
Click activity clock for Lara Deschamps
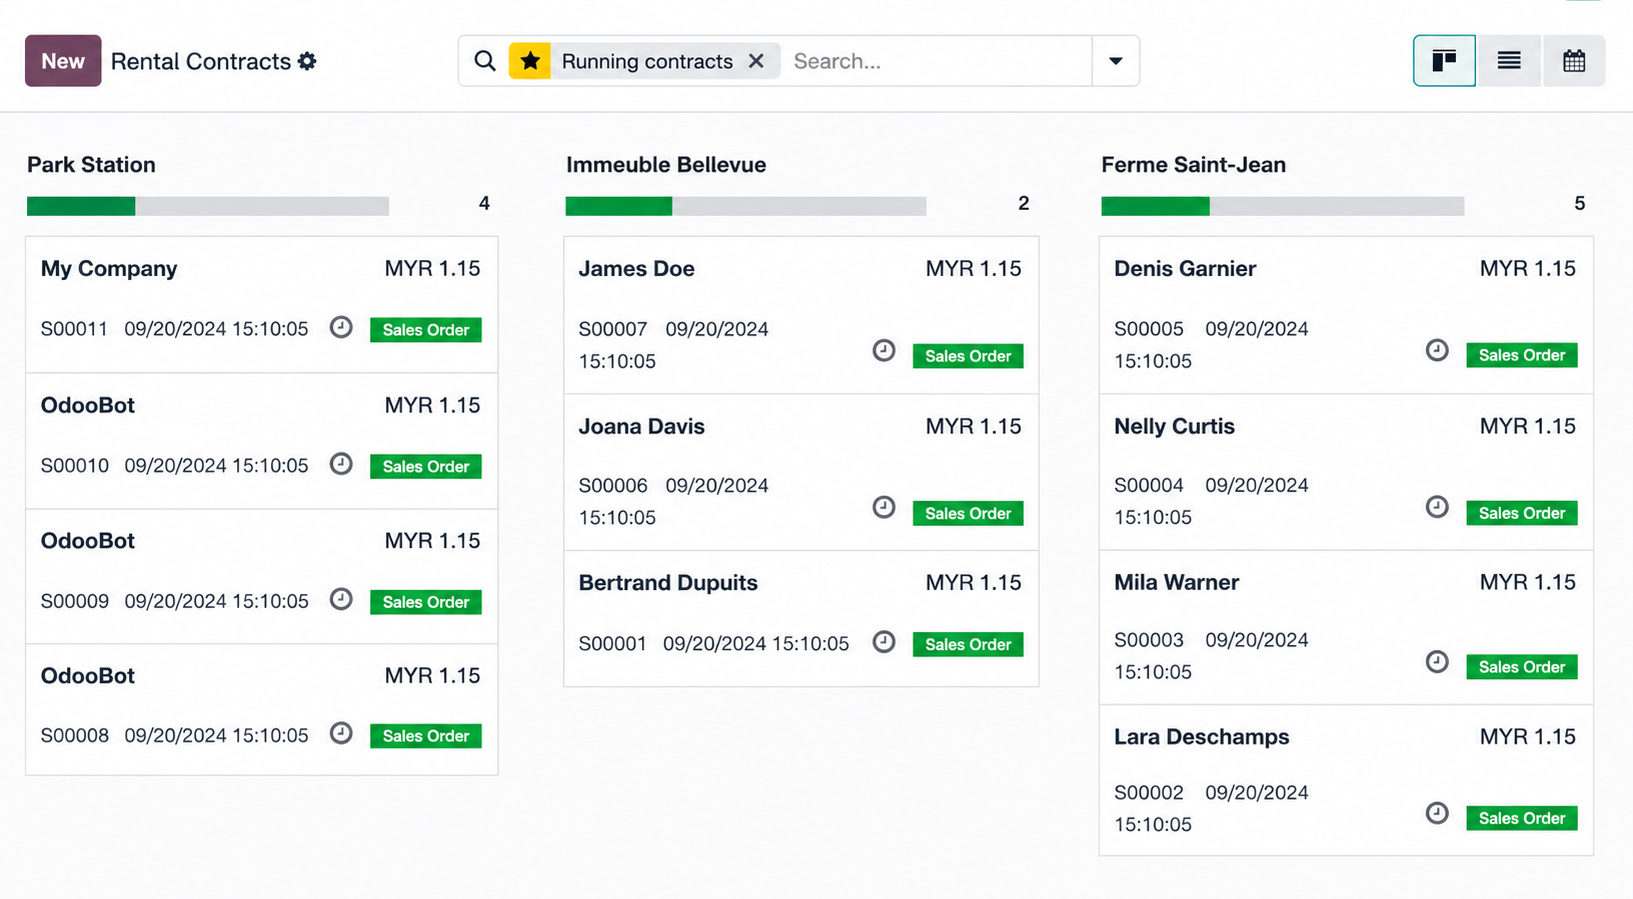(x=1436, y=813)
